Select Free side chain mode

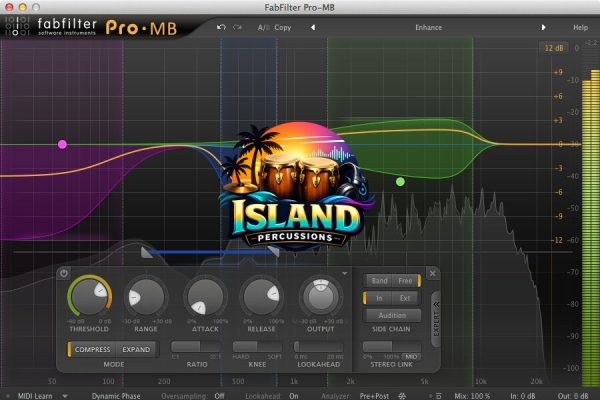coord(406,281)
